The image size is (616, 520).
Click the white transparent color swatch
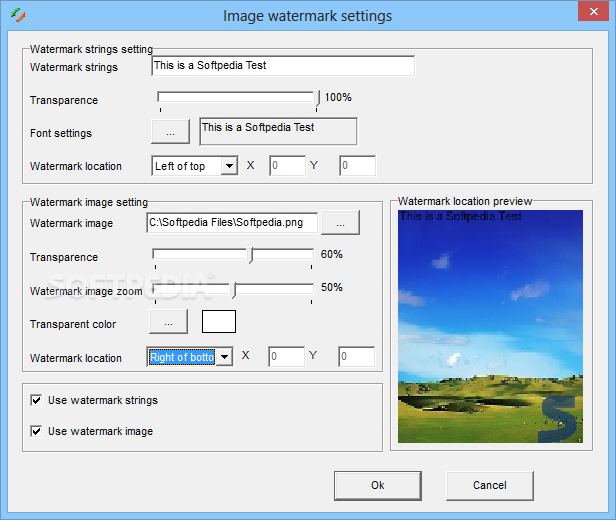219,322
